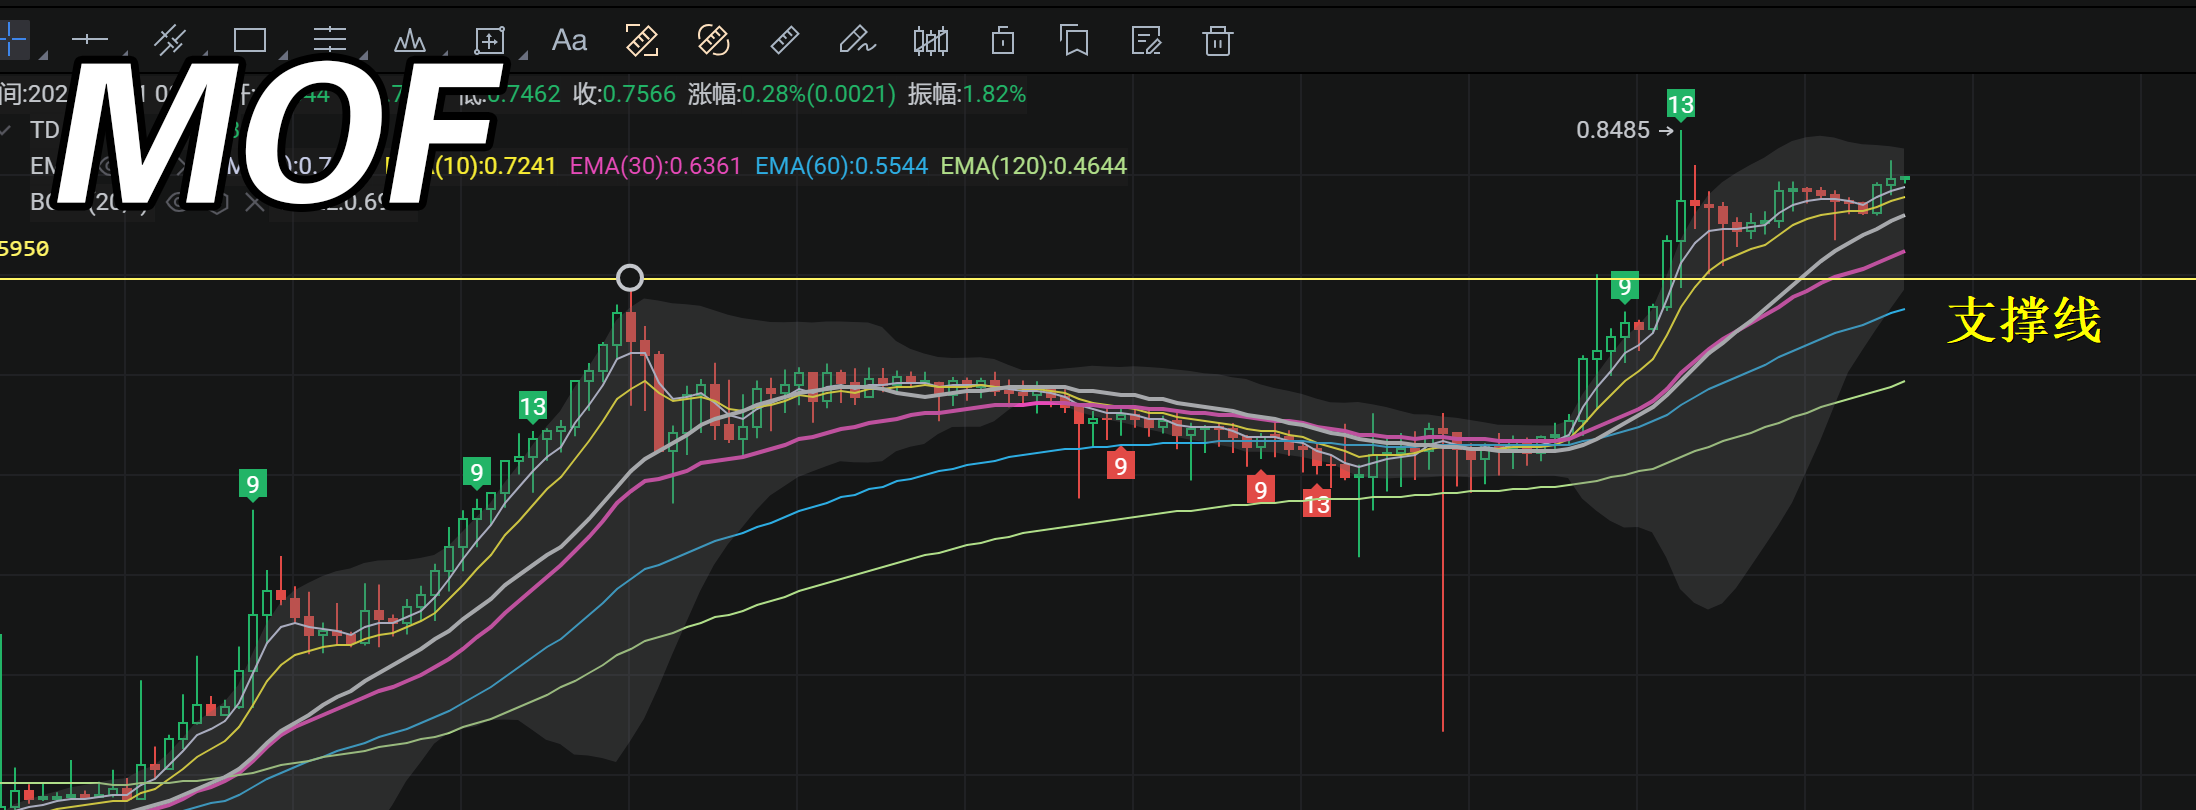Click the trash delete drawings icon

click(x=1217, y=40)
